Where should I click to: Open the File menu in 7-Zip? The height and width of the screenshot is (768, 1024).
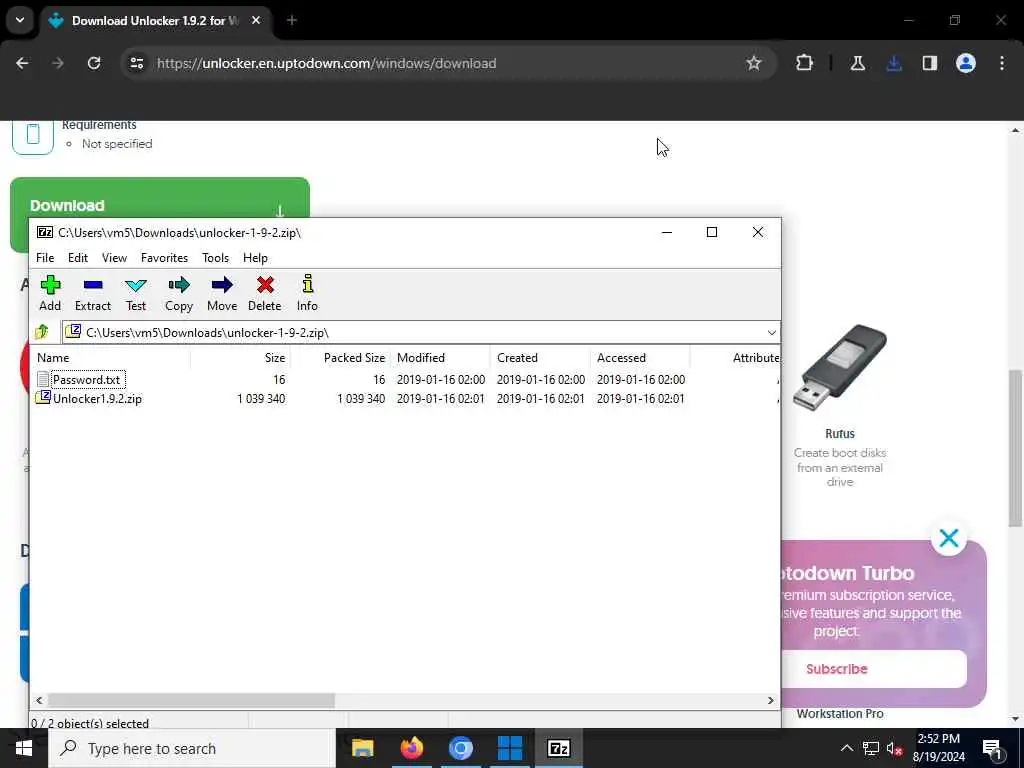(x=45, y=258)
